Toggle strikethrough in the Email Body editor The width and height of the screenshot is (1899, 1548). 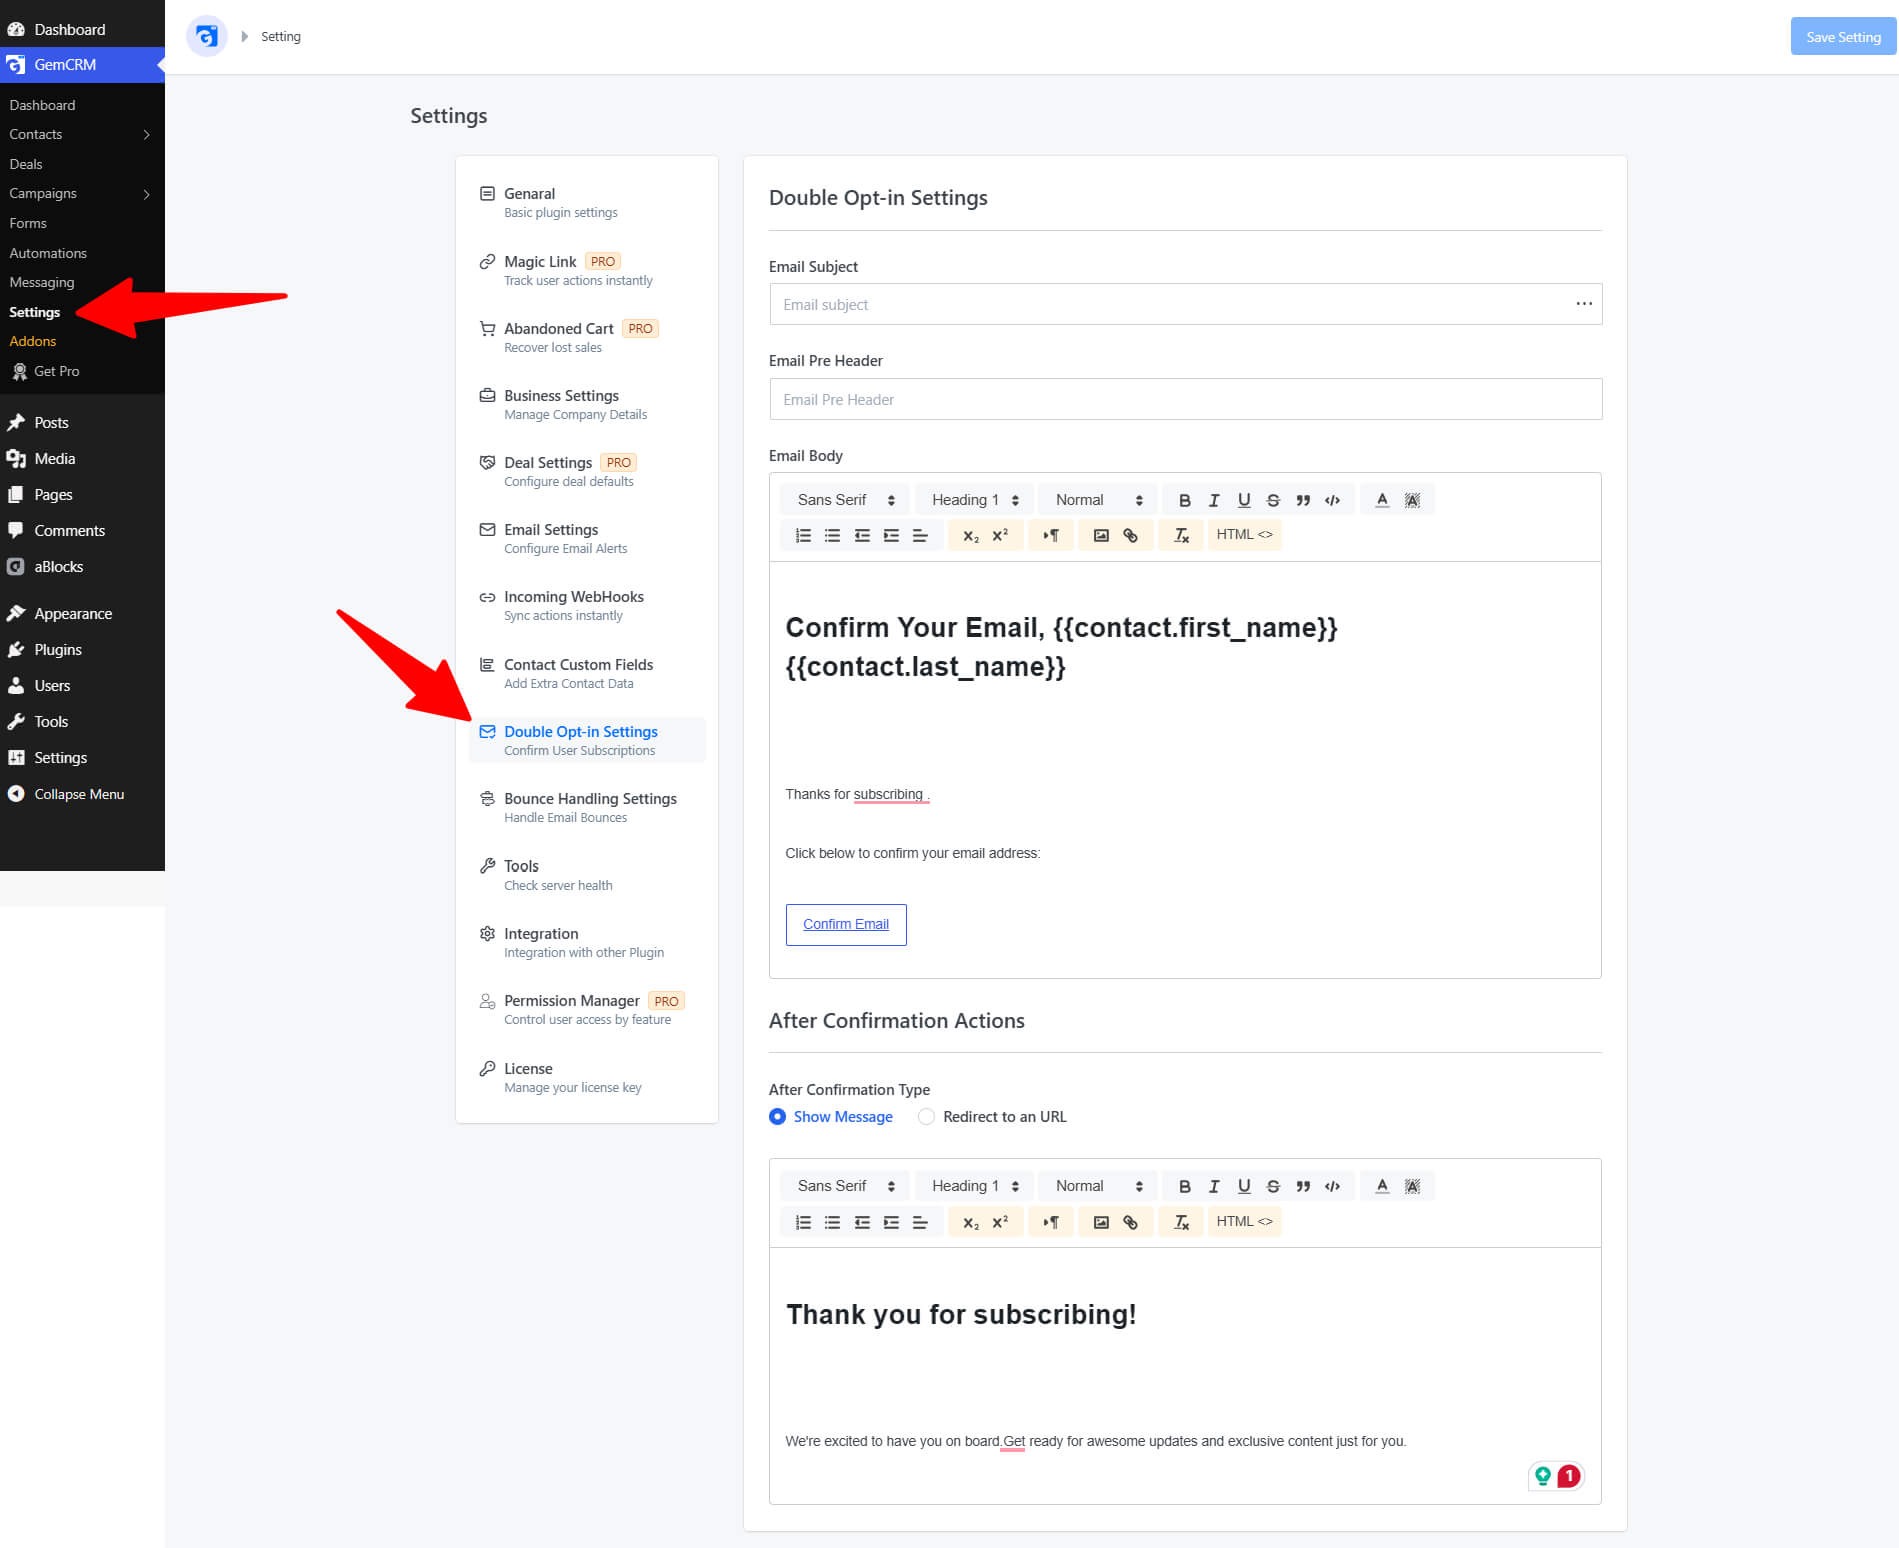tap(1273, 500)
